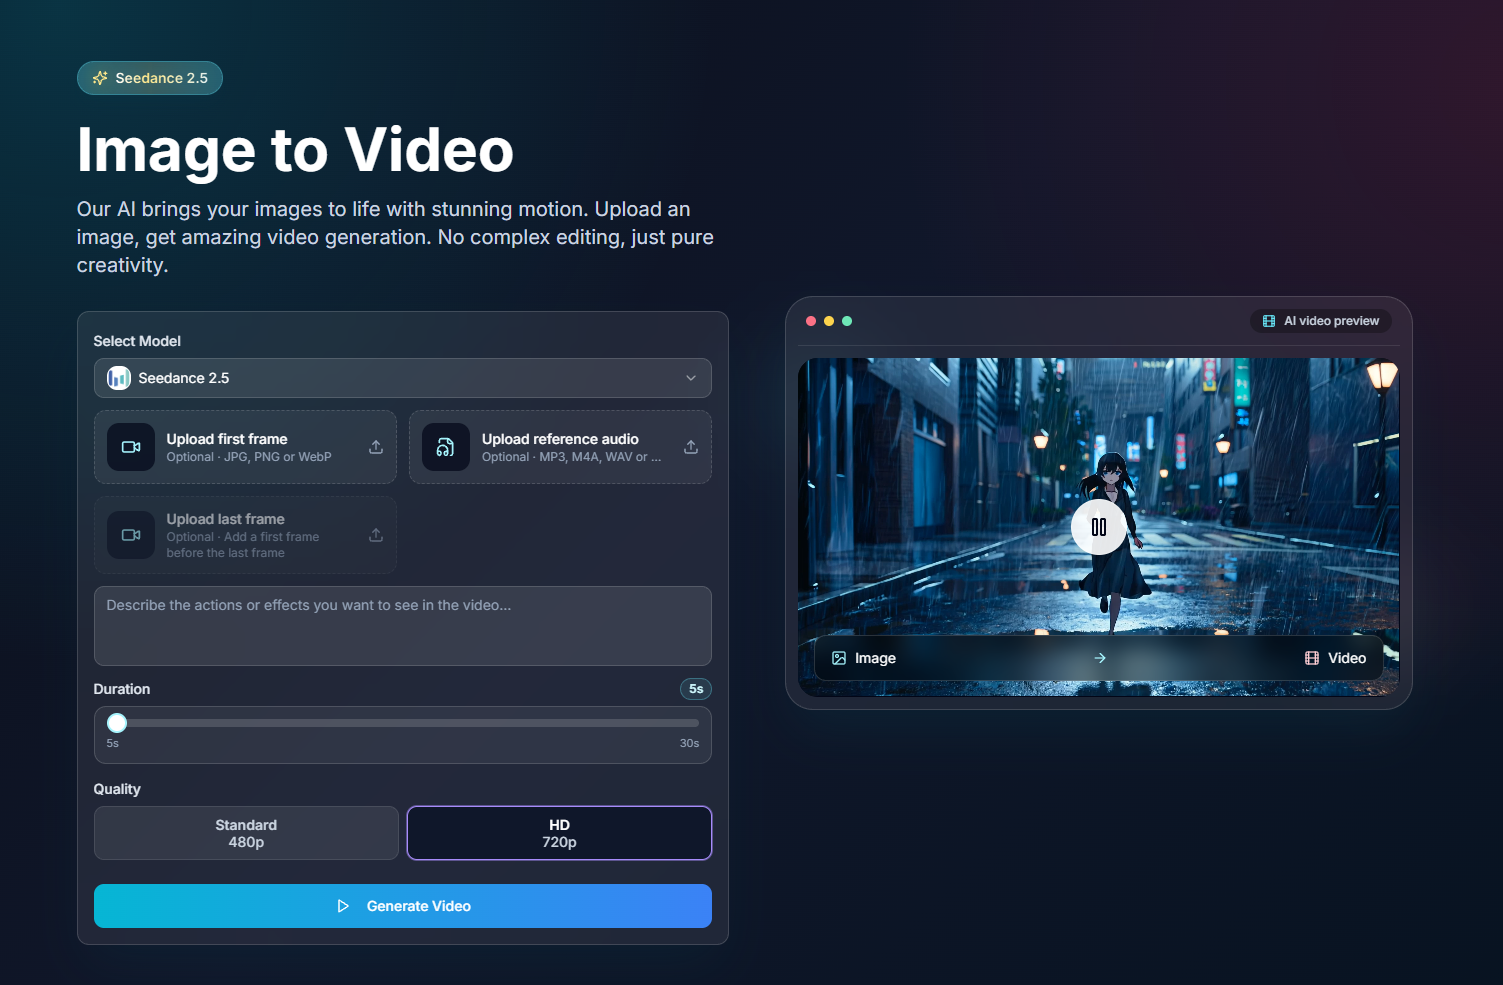Click the green dot in preview window
Screen dimensions: 1503x985
click(x=847, y=321)
